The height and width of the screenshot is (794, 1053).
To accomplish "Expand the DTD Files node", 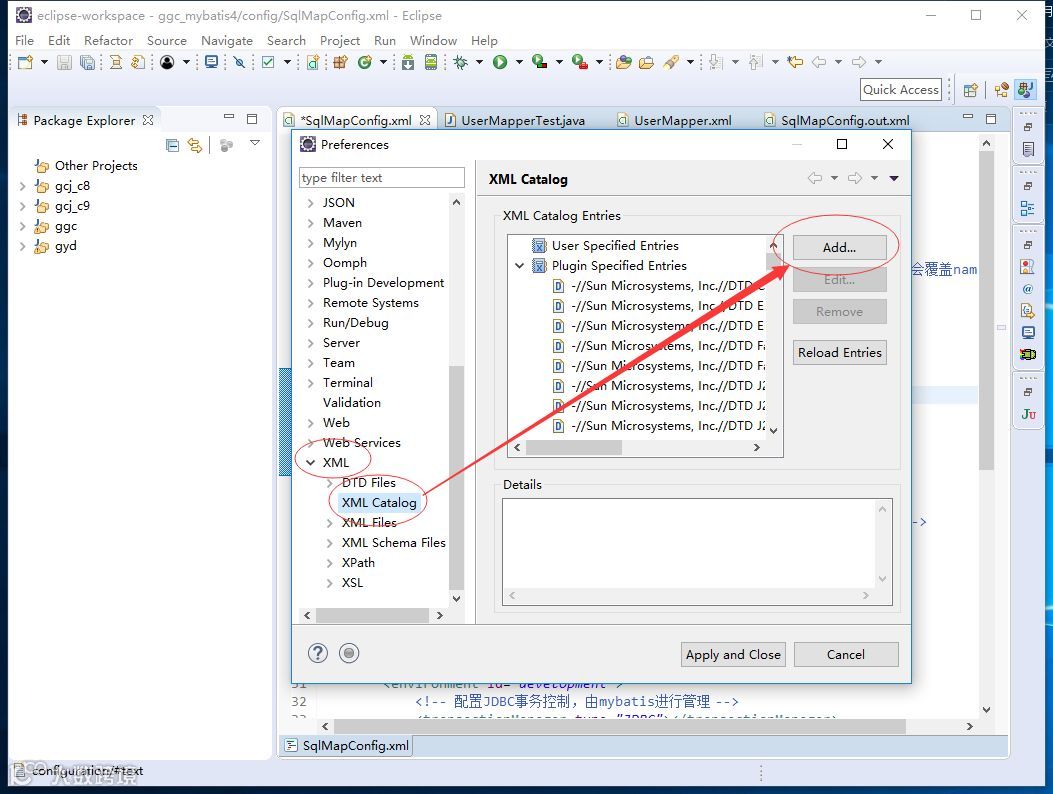I will point(329,483).
